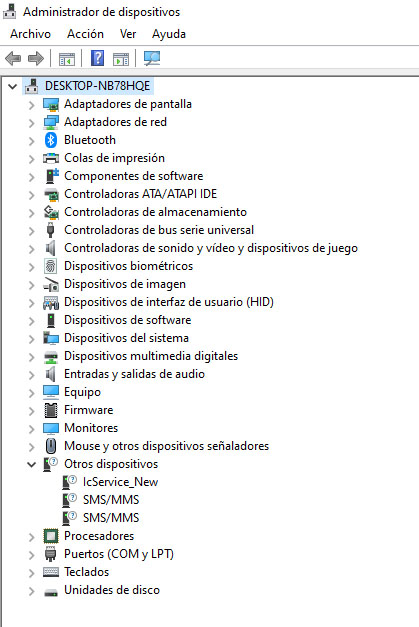Select the IcService_New unknown device

(x=120, y=482)
